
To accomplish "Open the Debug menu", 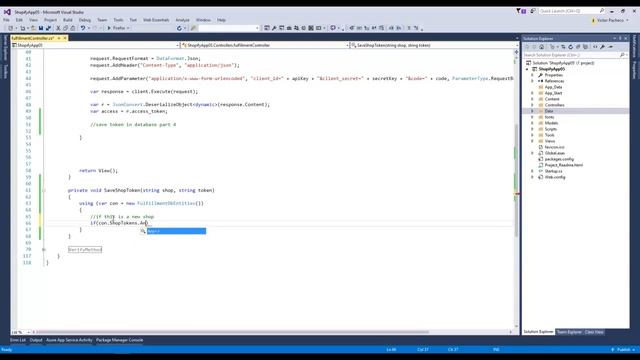I will click(85, 20).
